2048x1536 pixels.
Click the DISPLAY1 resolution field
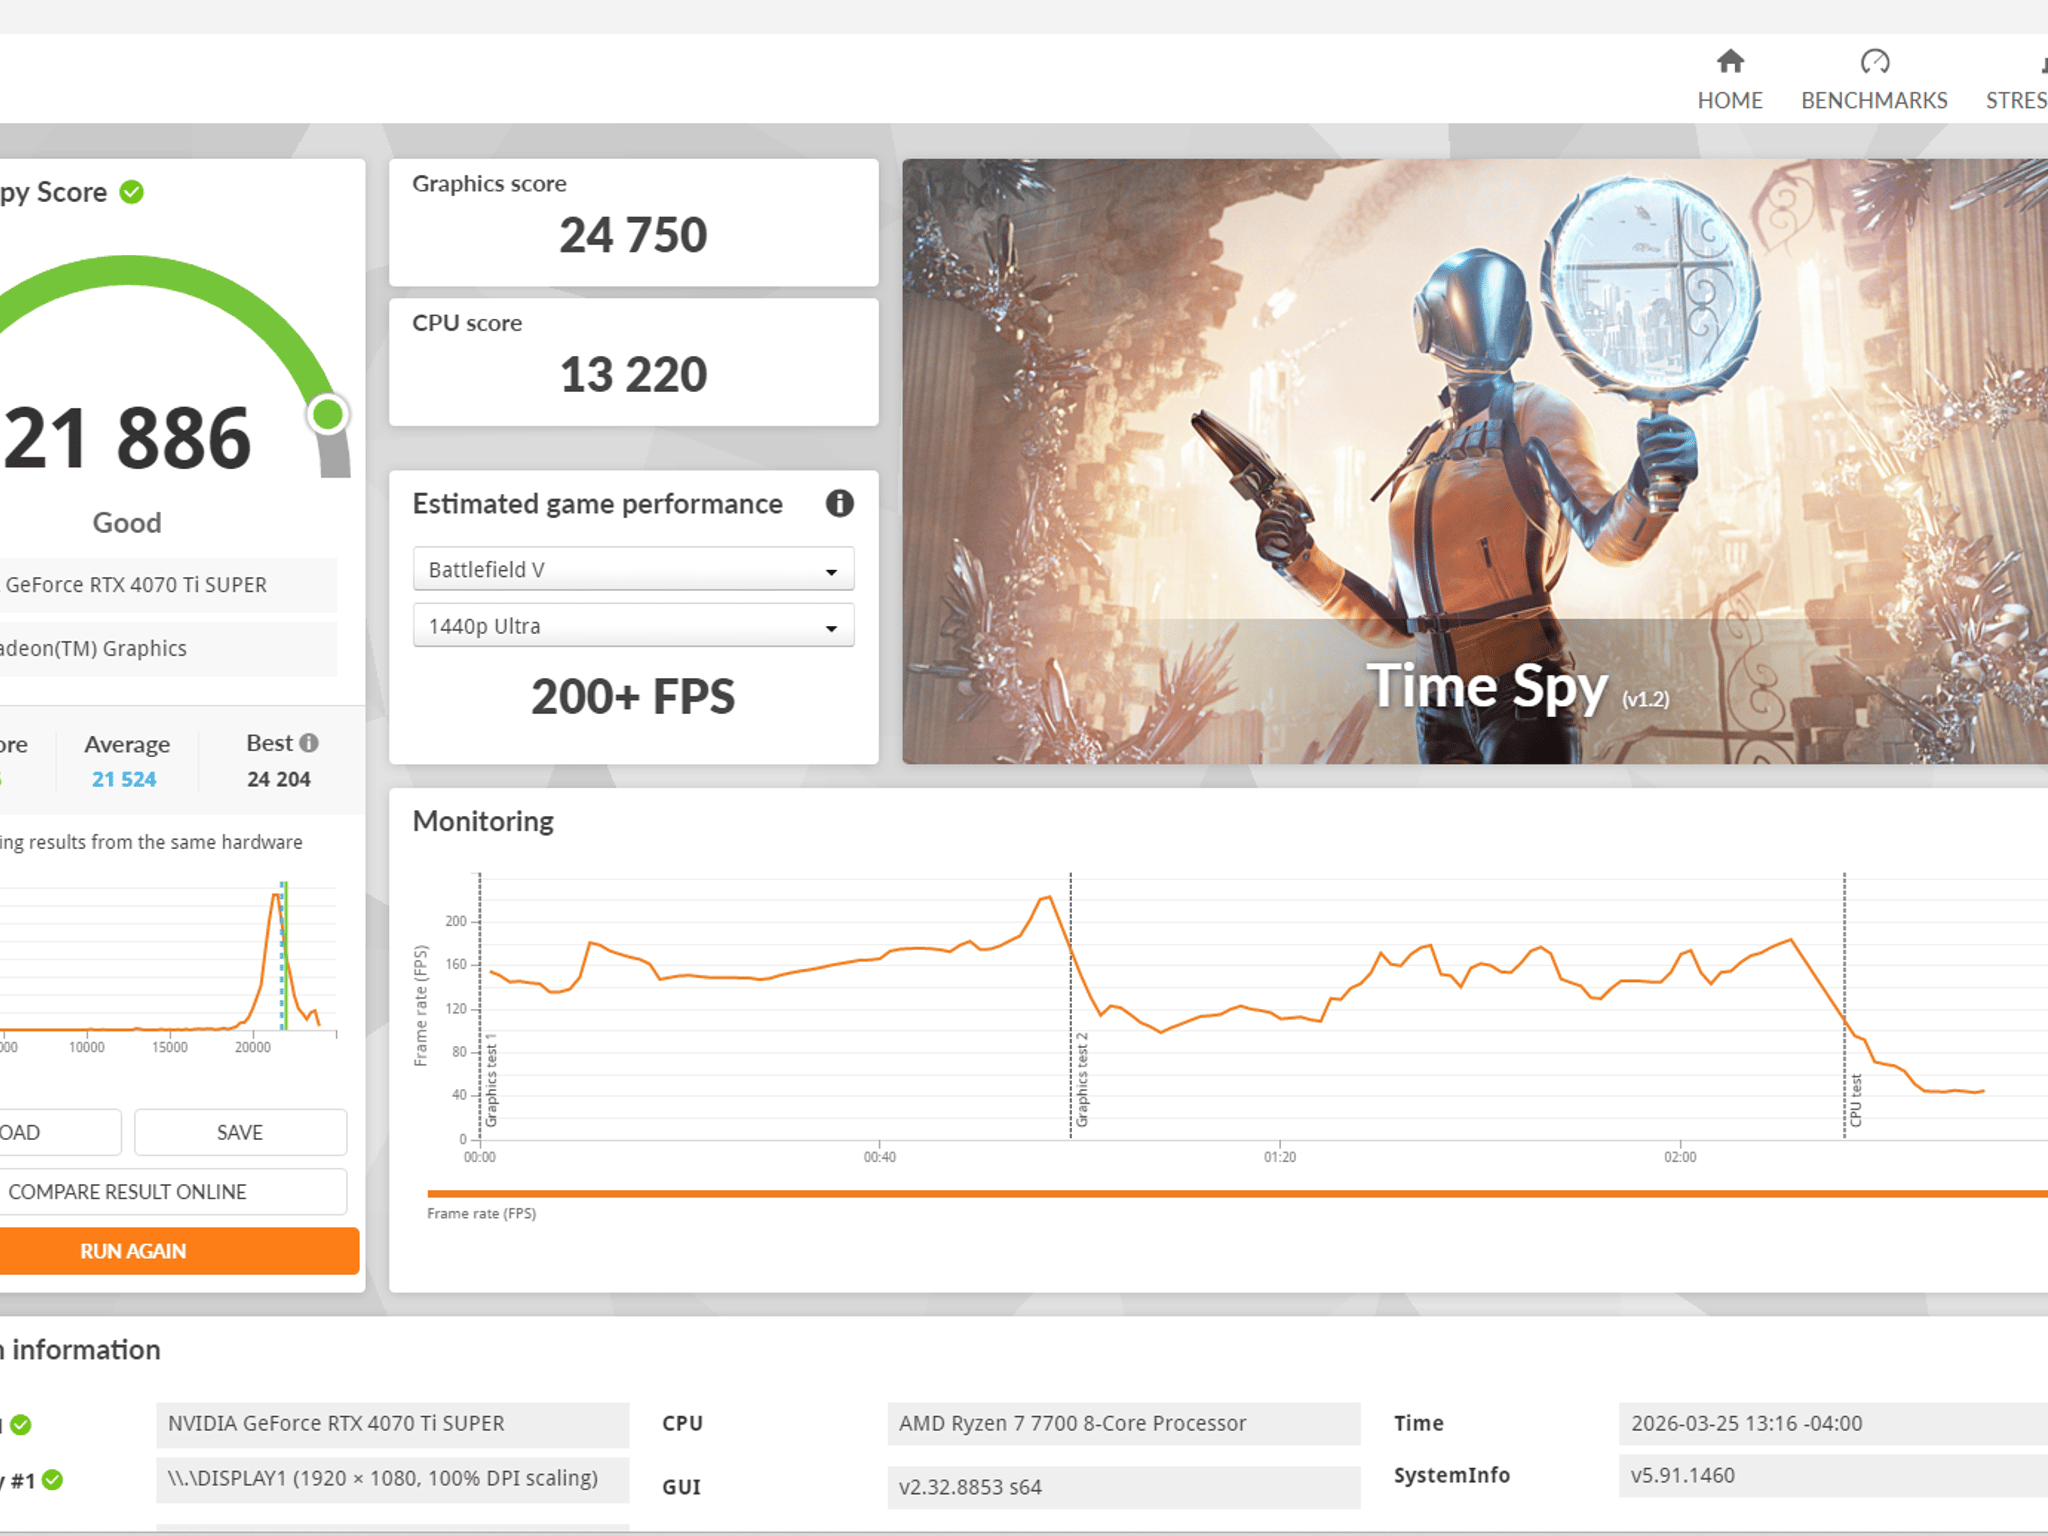[x=392, y=1479]
